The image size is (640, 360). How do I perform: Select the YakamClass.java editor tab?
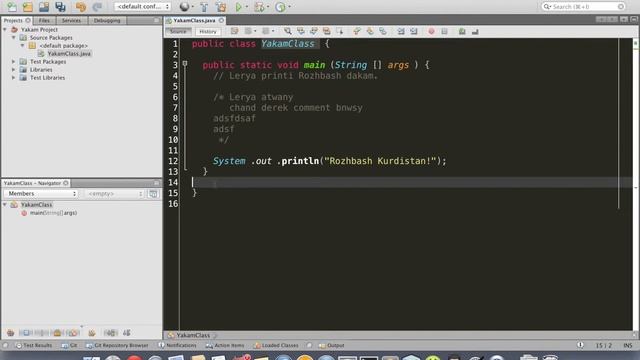coord(194,20)
